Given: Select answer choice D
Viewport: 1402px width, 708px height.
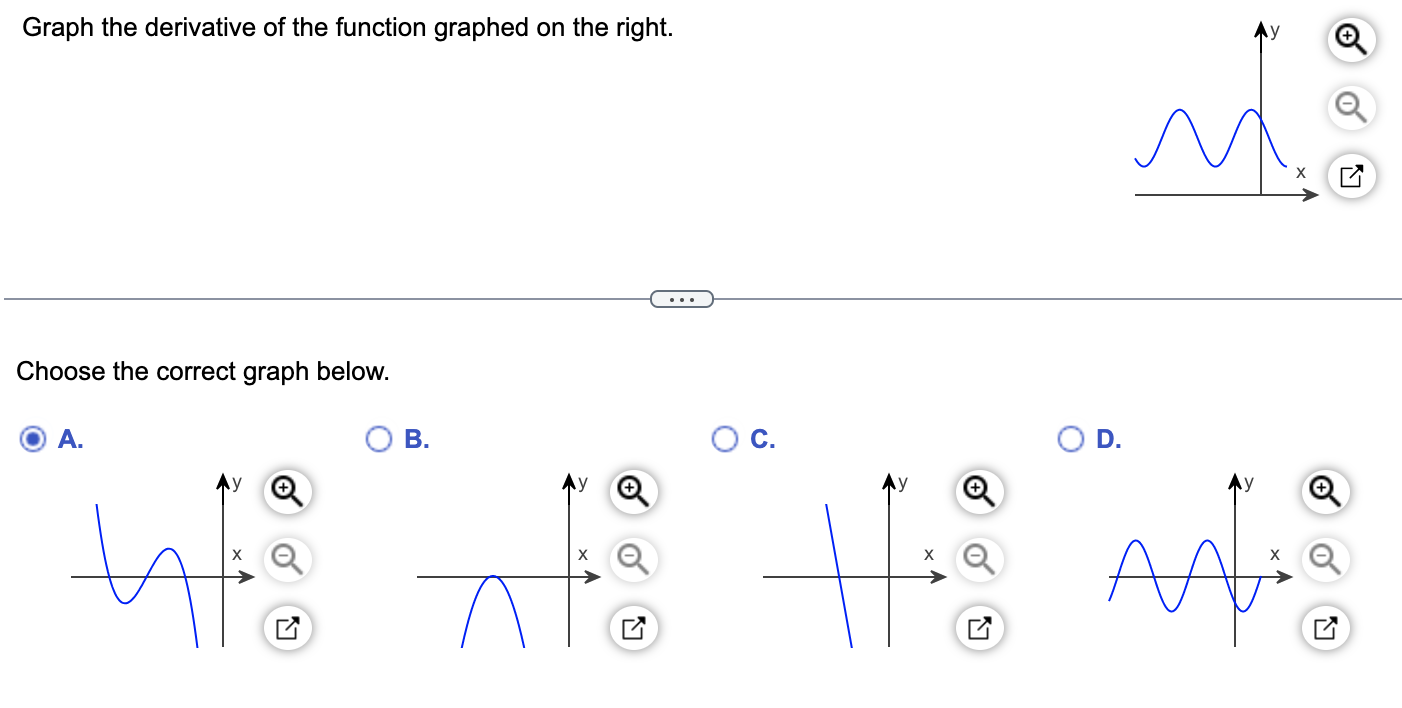Looking at the screenshot, I should tap(1071, 438).
